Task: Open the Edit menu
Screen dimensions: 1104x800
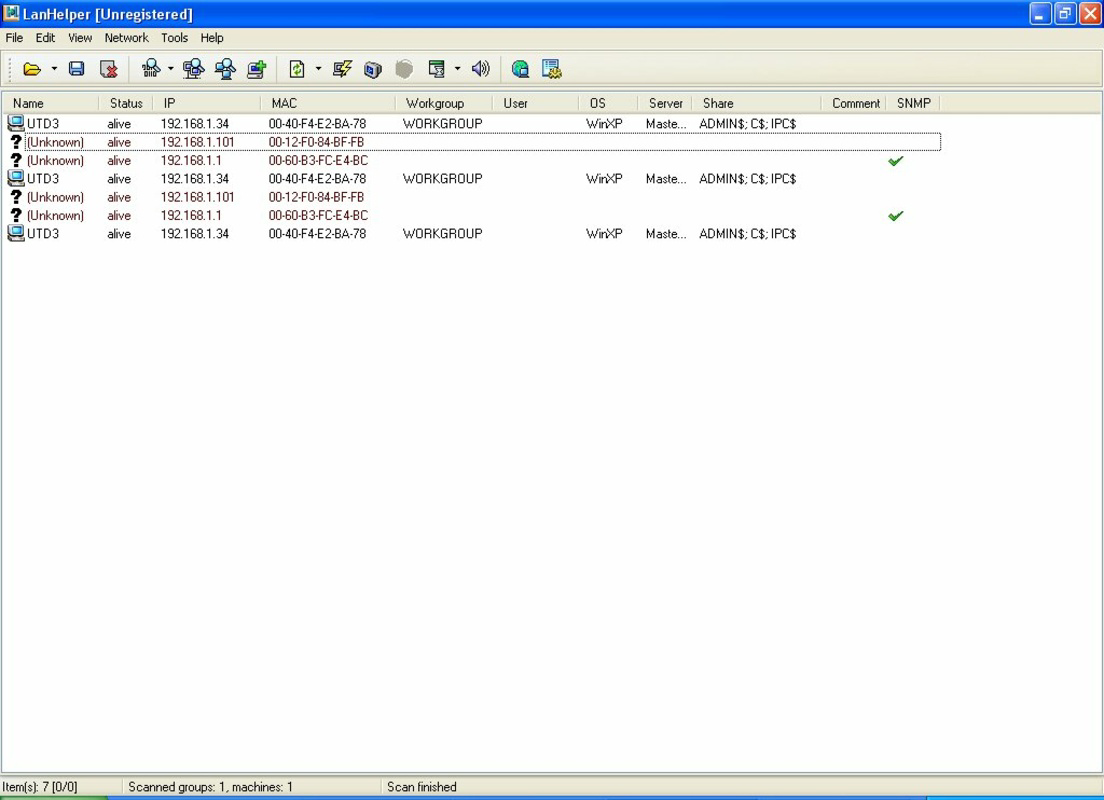Action: [45, 38]
